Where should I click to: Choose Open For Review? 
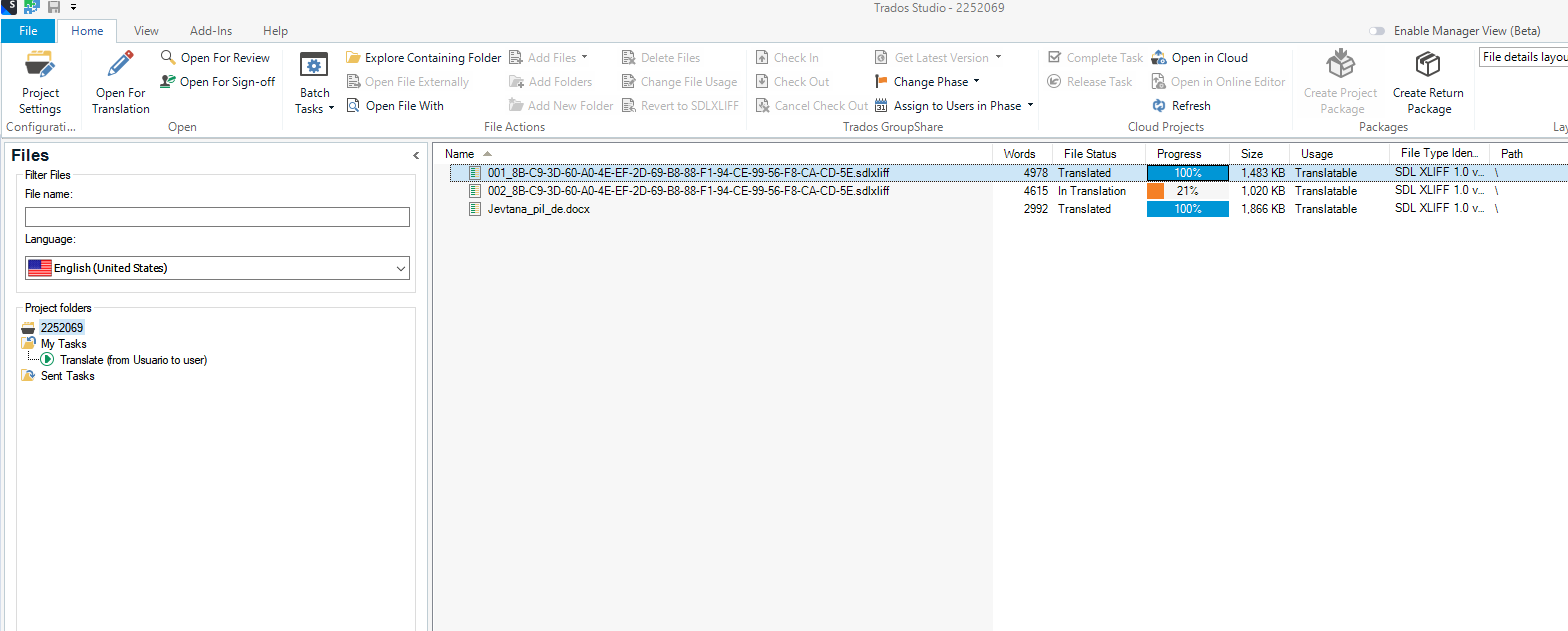pyautogui.click(x=215, y=58)
